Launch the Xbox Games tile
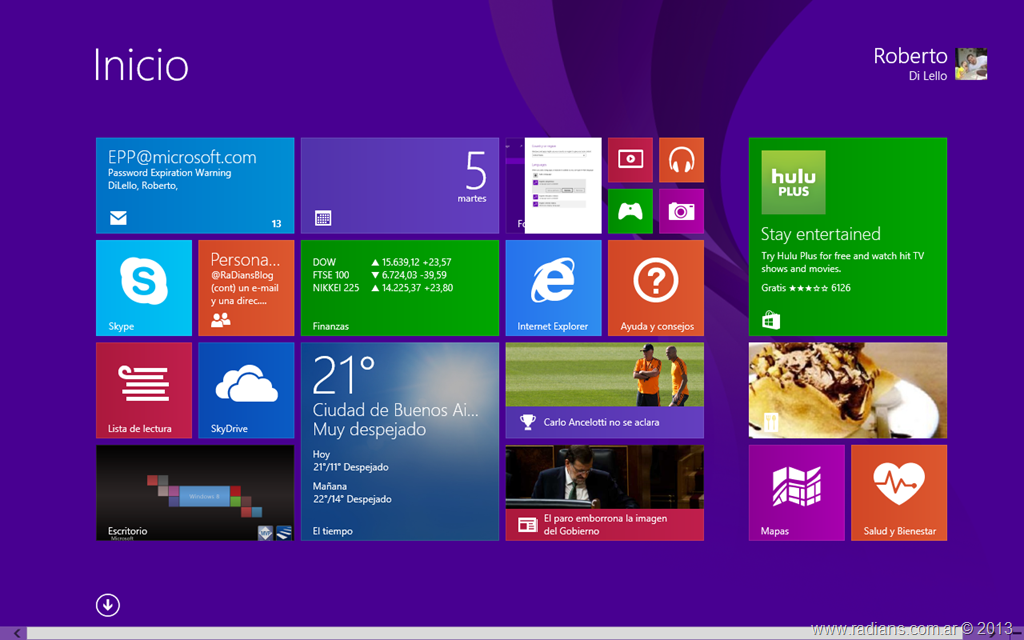The height and width of the screenshot is (640, 1024). [630, 211]
